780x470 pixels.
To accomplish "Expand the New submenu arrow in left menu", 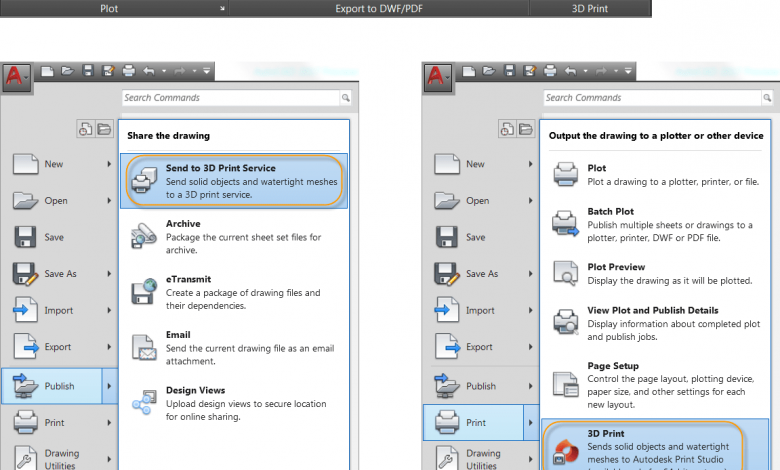I will click(x=109, y=164).
